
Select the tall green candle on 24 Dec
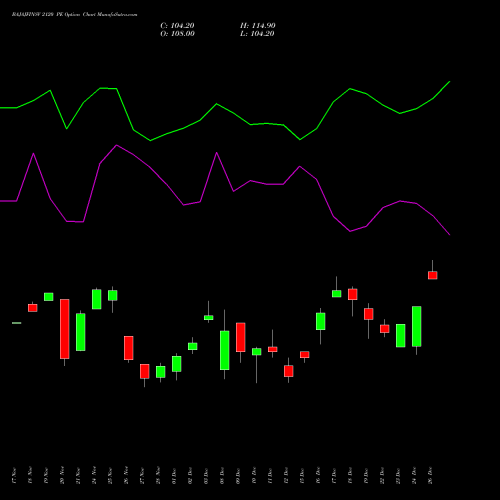pyautogui.click(x=417, y=326)
